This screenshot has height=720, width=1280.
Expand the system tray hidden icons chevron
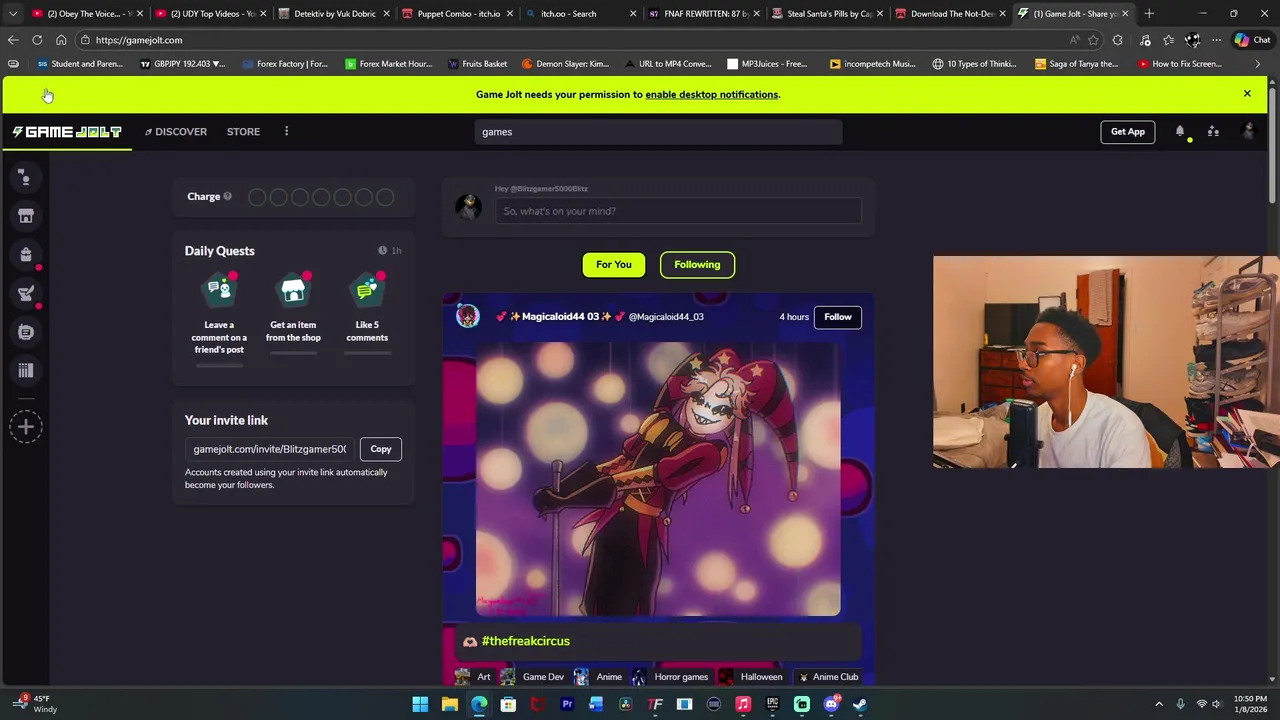(1159, 704)
